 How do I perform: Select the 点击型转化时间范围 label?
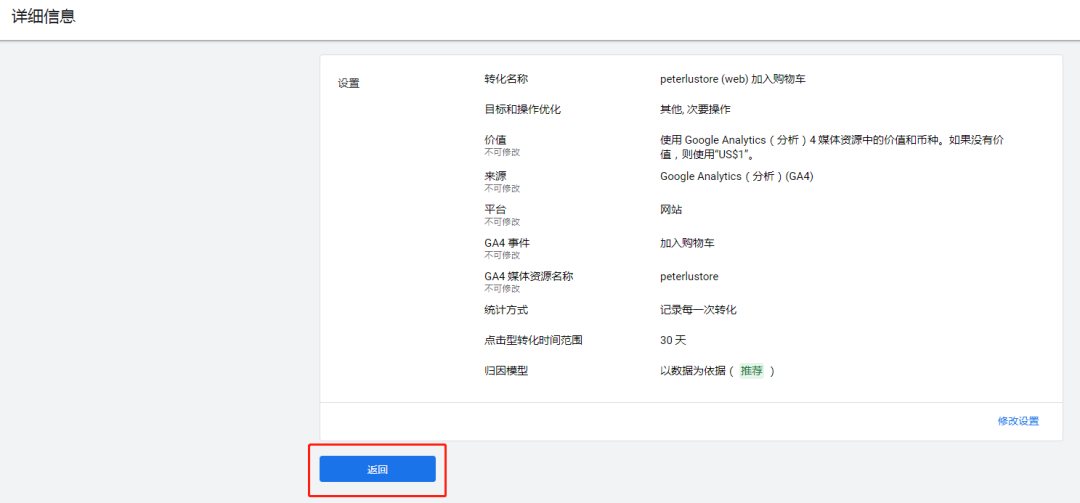pyautogui.click(x=534, y=340)
